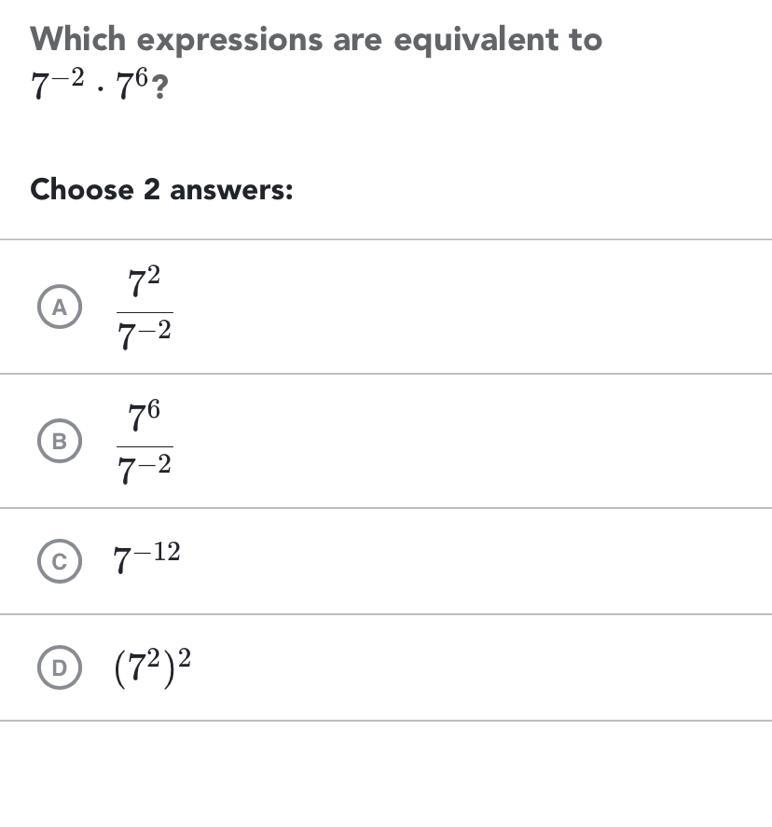The image size is (772, 827).
Task: Click the question mark after 7^6
Action: coord(160,90)
